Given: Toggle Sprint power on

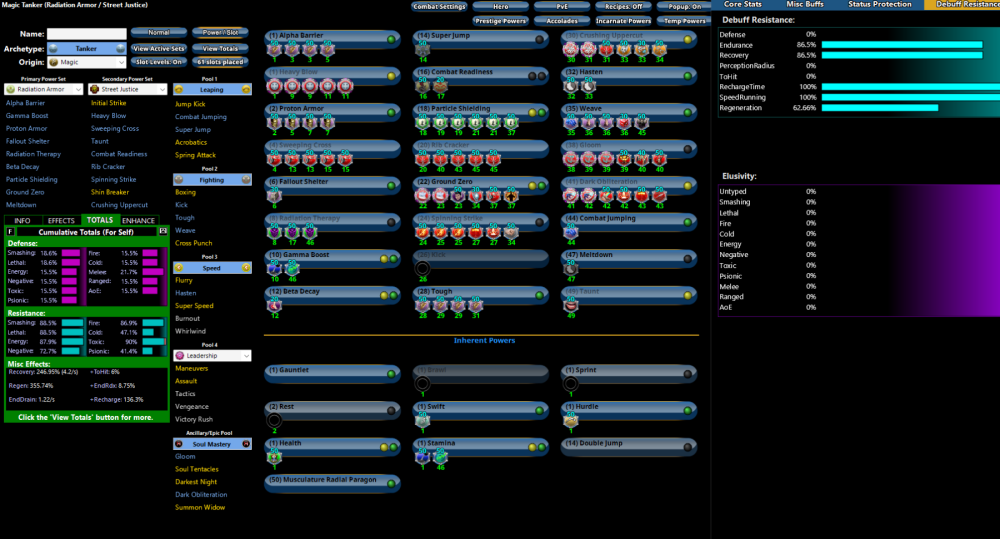Looking at the screenshot, I should [x=688, y=372].
